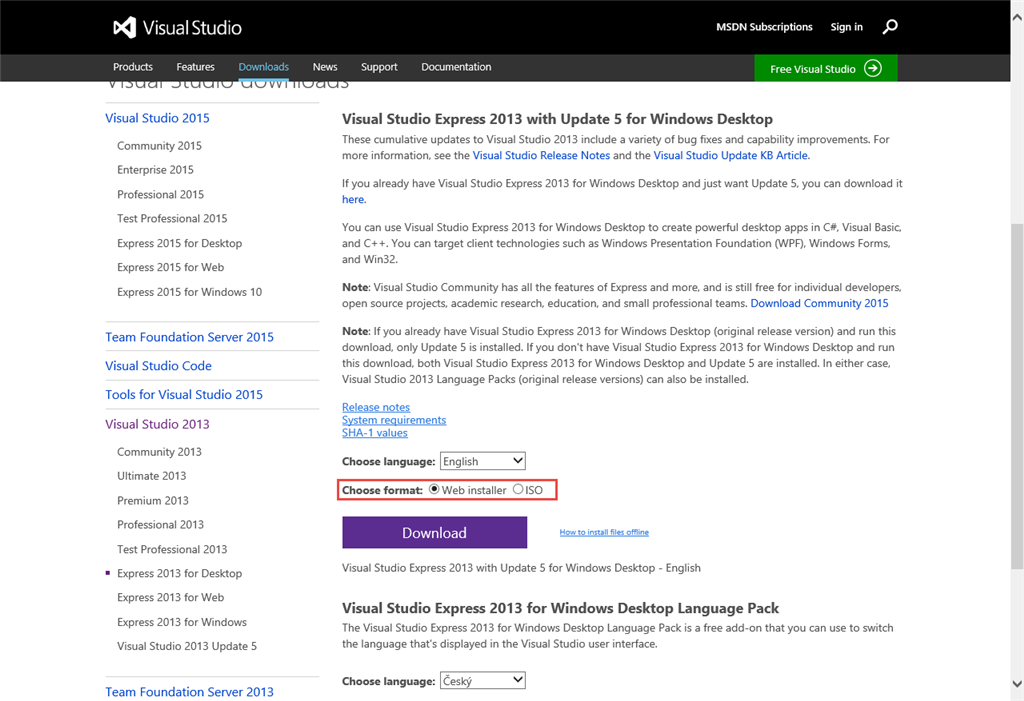Open the English language dropdown
Image resolution: width=1024 pixels, height=701 pixels.
point(483,461)
